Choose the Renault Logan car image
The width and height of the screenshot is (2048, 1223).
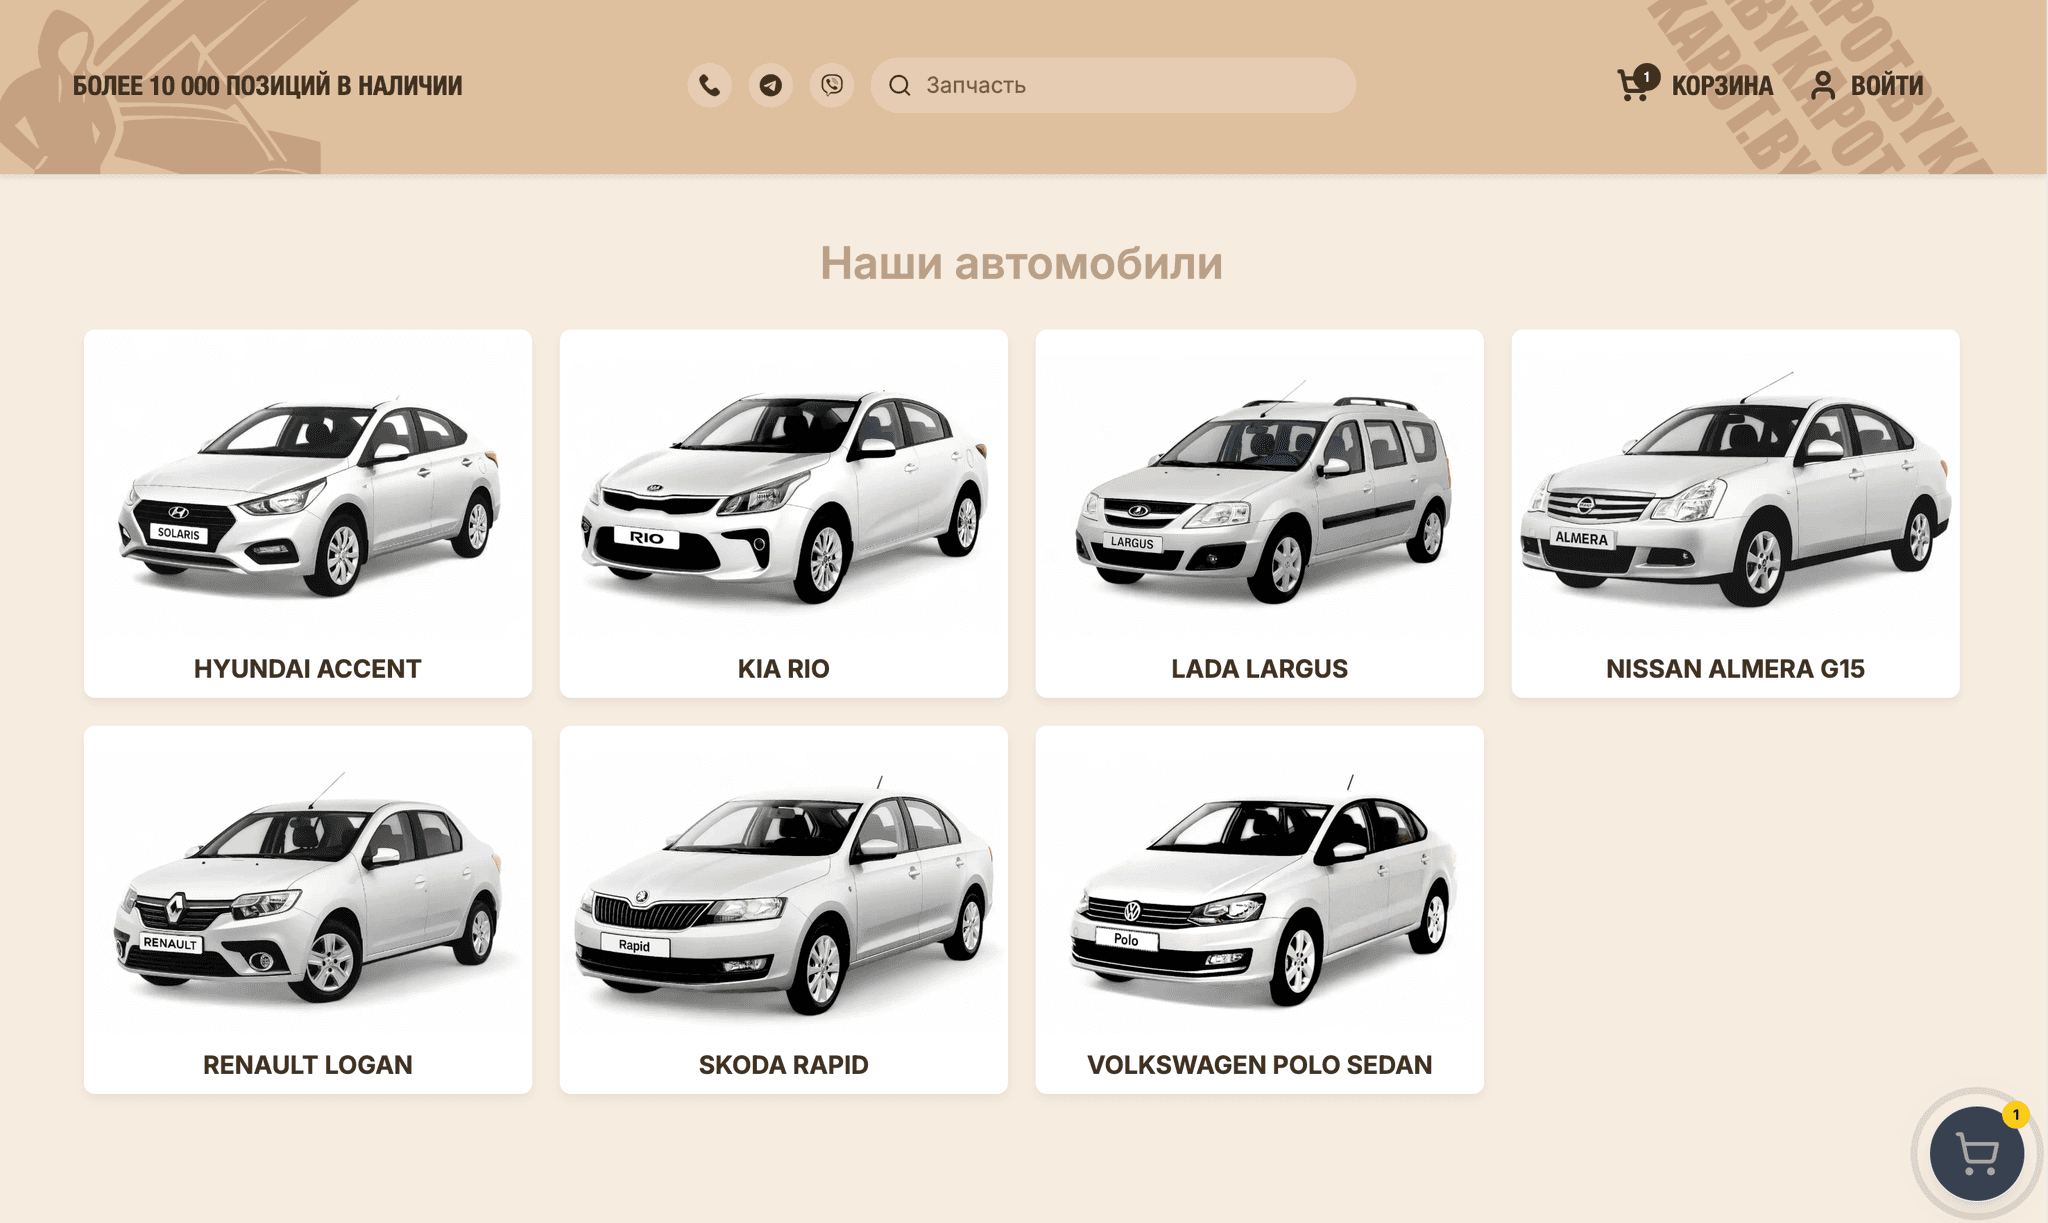coord(308,890)
